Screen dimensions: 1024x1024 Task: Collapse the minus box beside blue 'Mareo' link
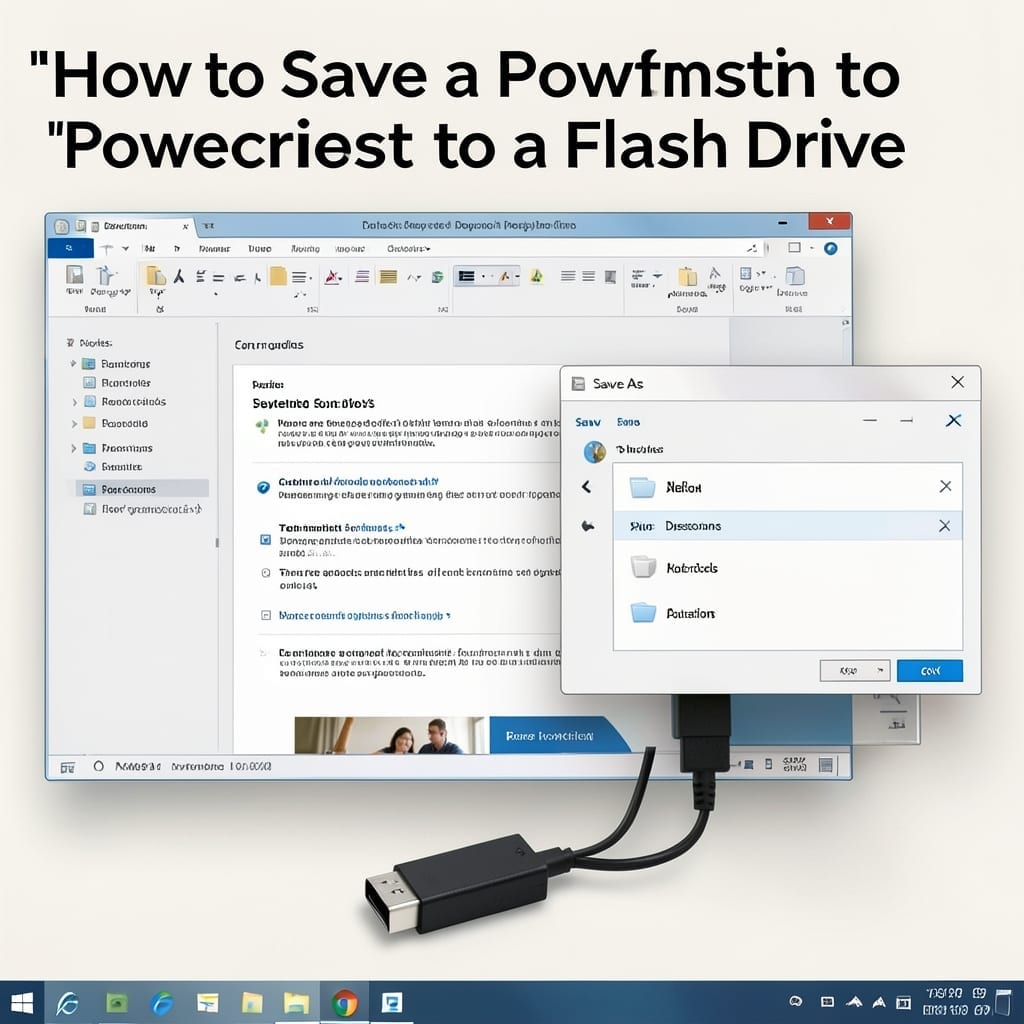point(266,615)
